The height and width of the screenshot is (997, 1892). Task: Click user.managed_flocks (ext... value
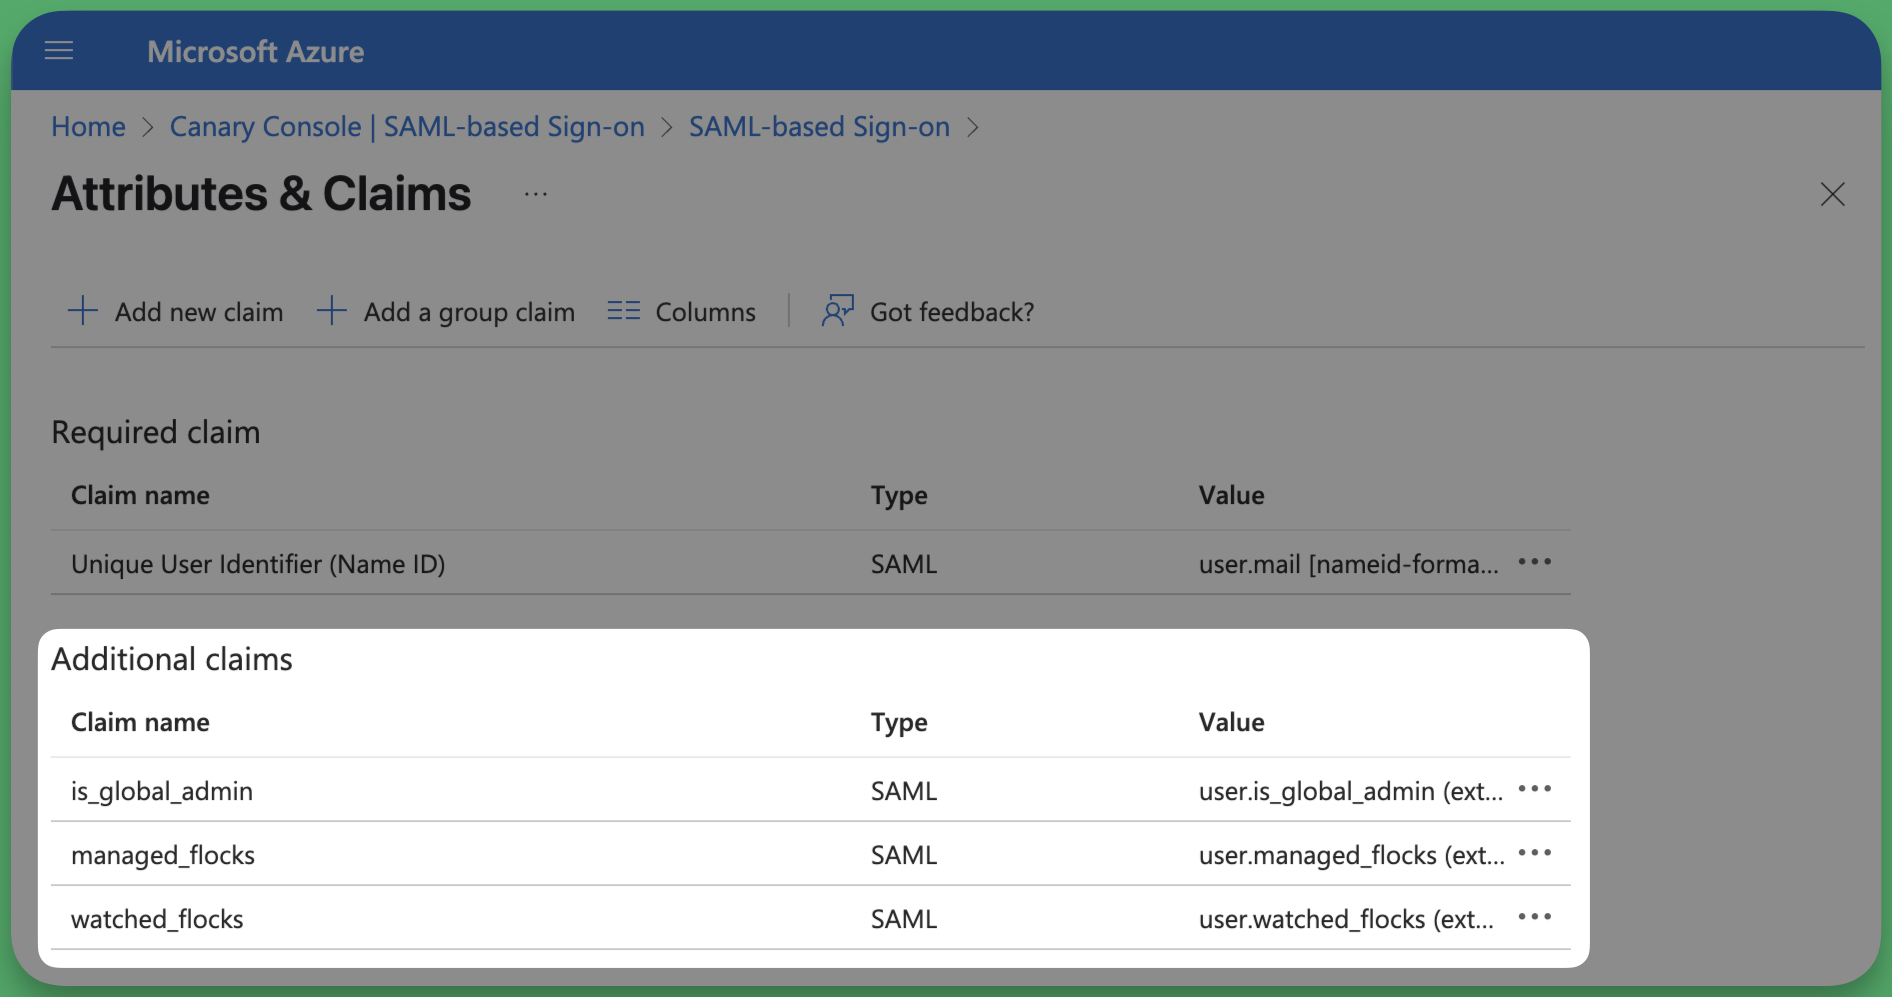1352,855
